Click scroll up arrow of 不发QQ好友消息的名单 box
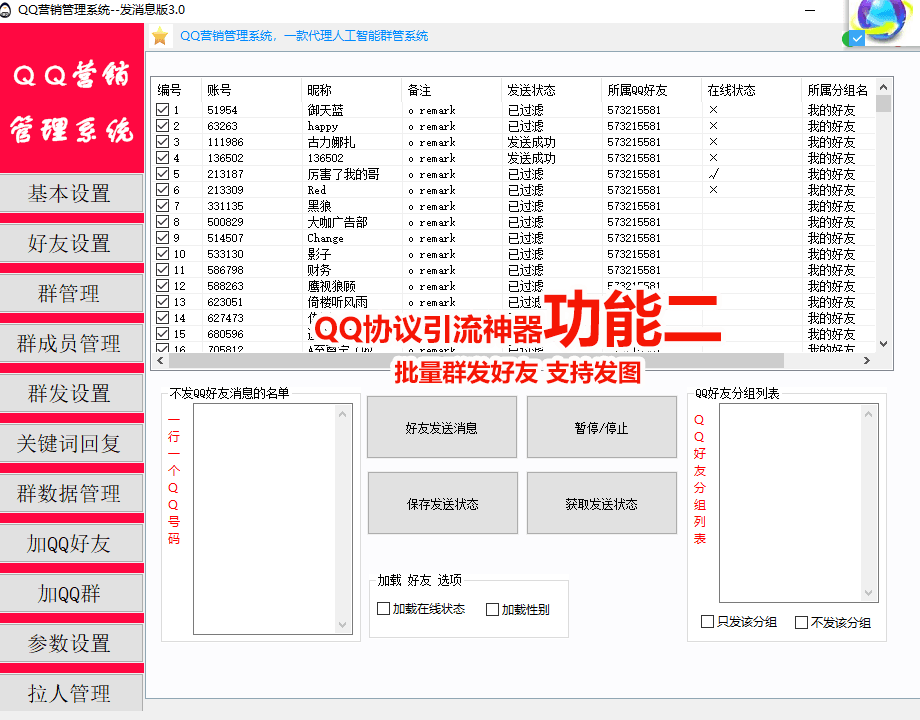The width and height of the screenshot is (920, 720). point(343,414)
